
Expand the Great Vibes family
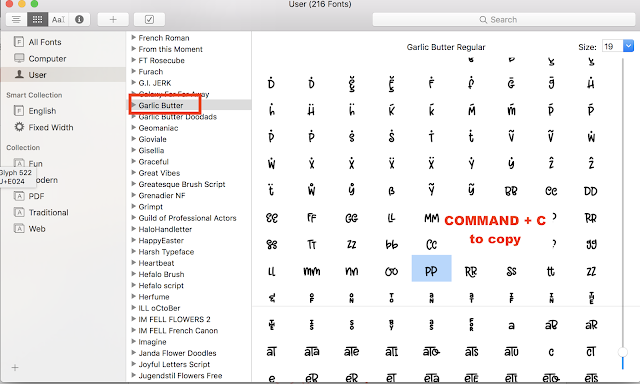click(133, 173)
